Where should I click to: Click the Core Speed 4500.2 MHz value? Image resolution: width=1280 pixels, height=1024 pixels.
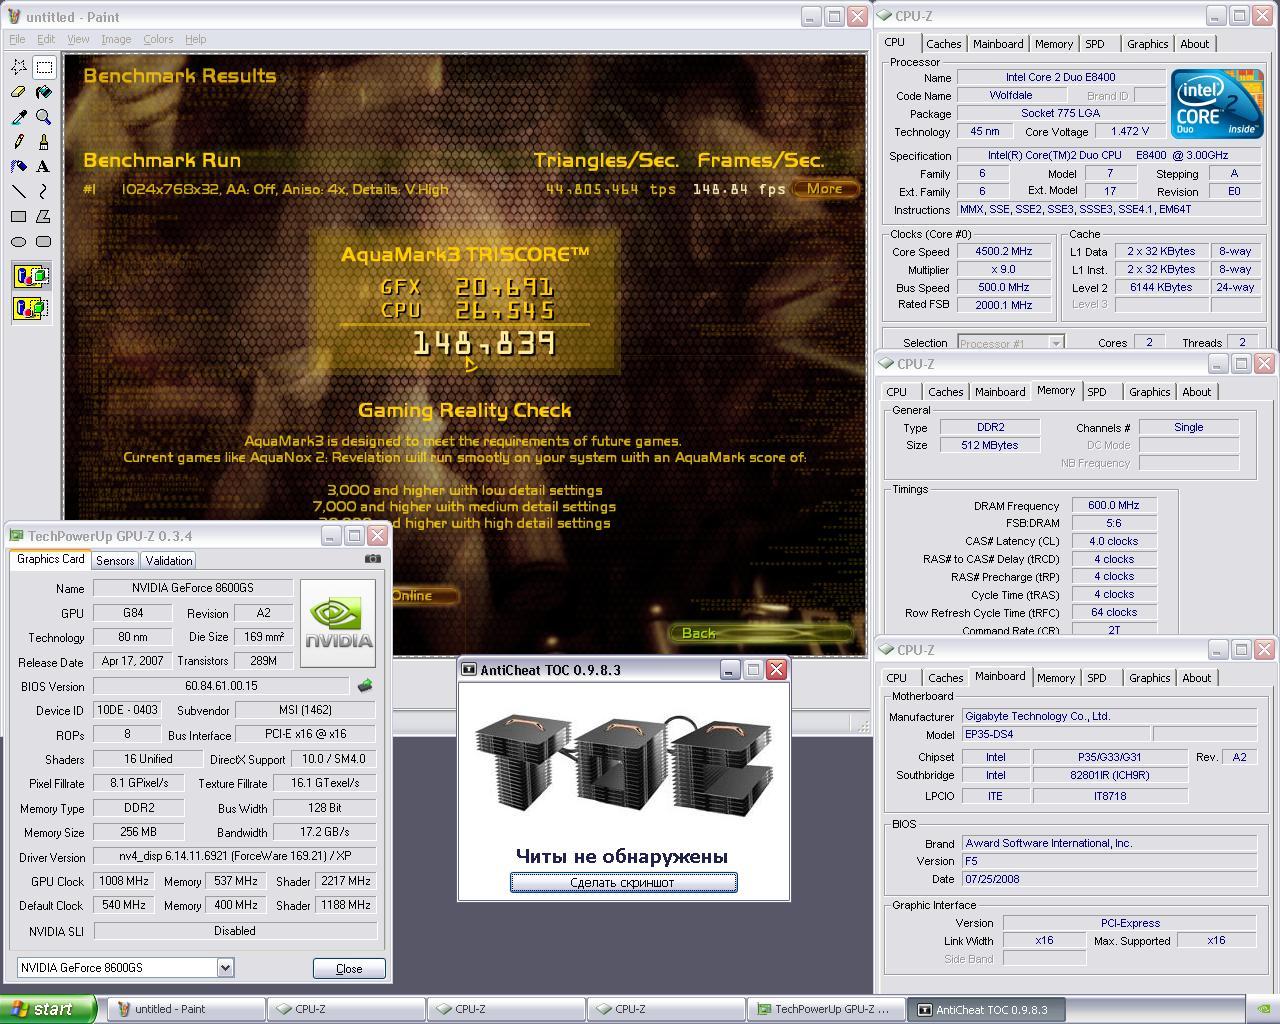pos(1004,252)
